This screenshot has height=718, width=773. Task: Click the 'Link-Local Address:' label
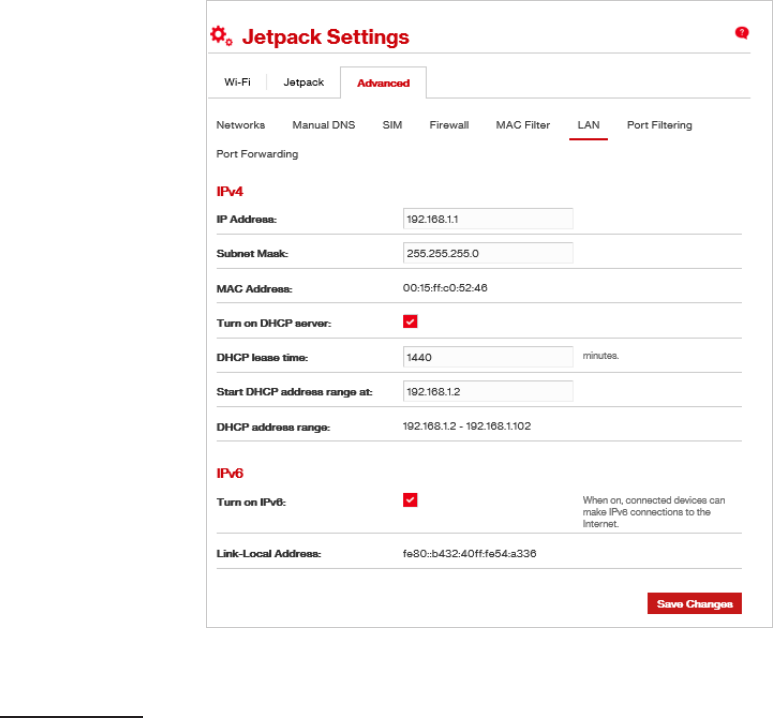pyautogui.click(x=269, y=554)
